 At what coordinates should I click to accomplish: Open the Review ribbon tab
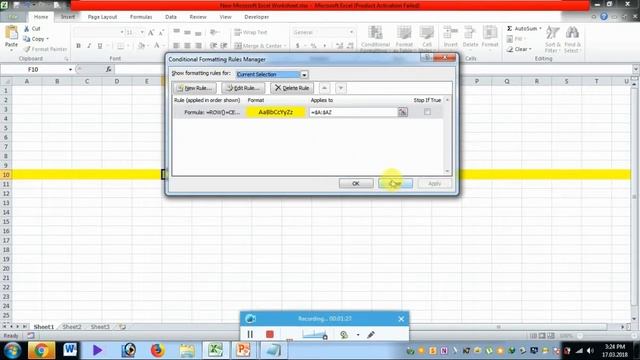pyautogui.click(x=198, y=17)
